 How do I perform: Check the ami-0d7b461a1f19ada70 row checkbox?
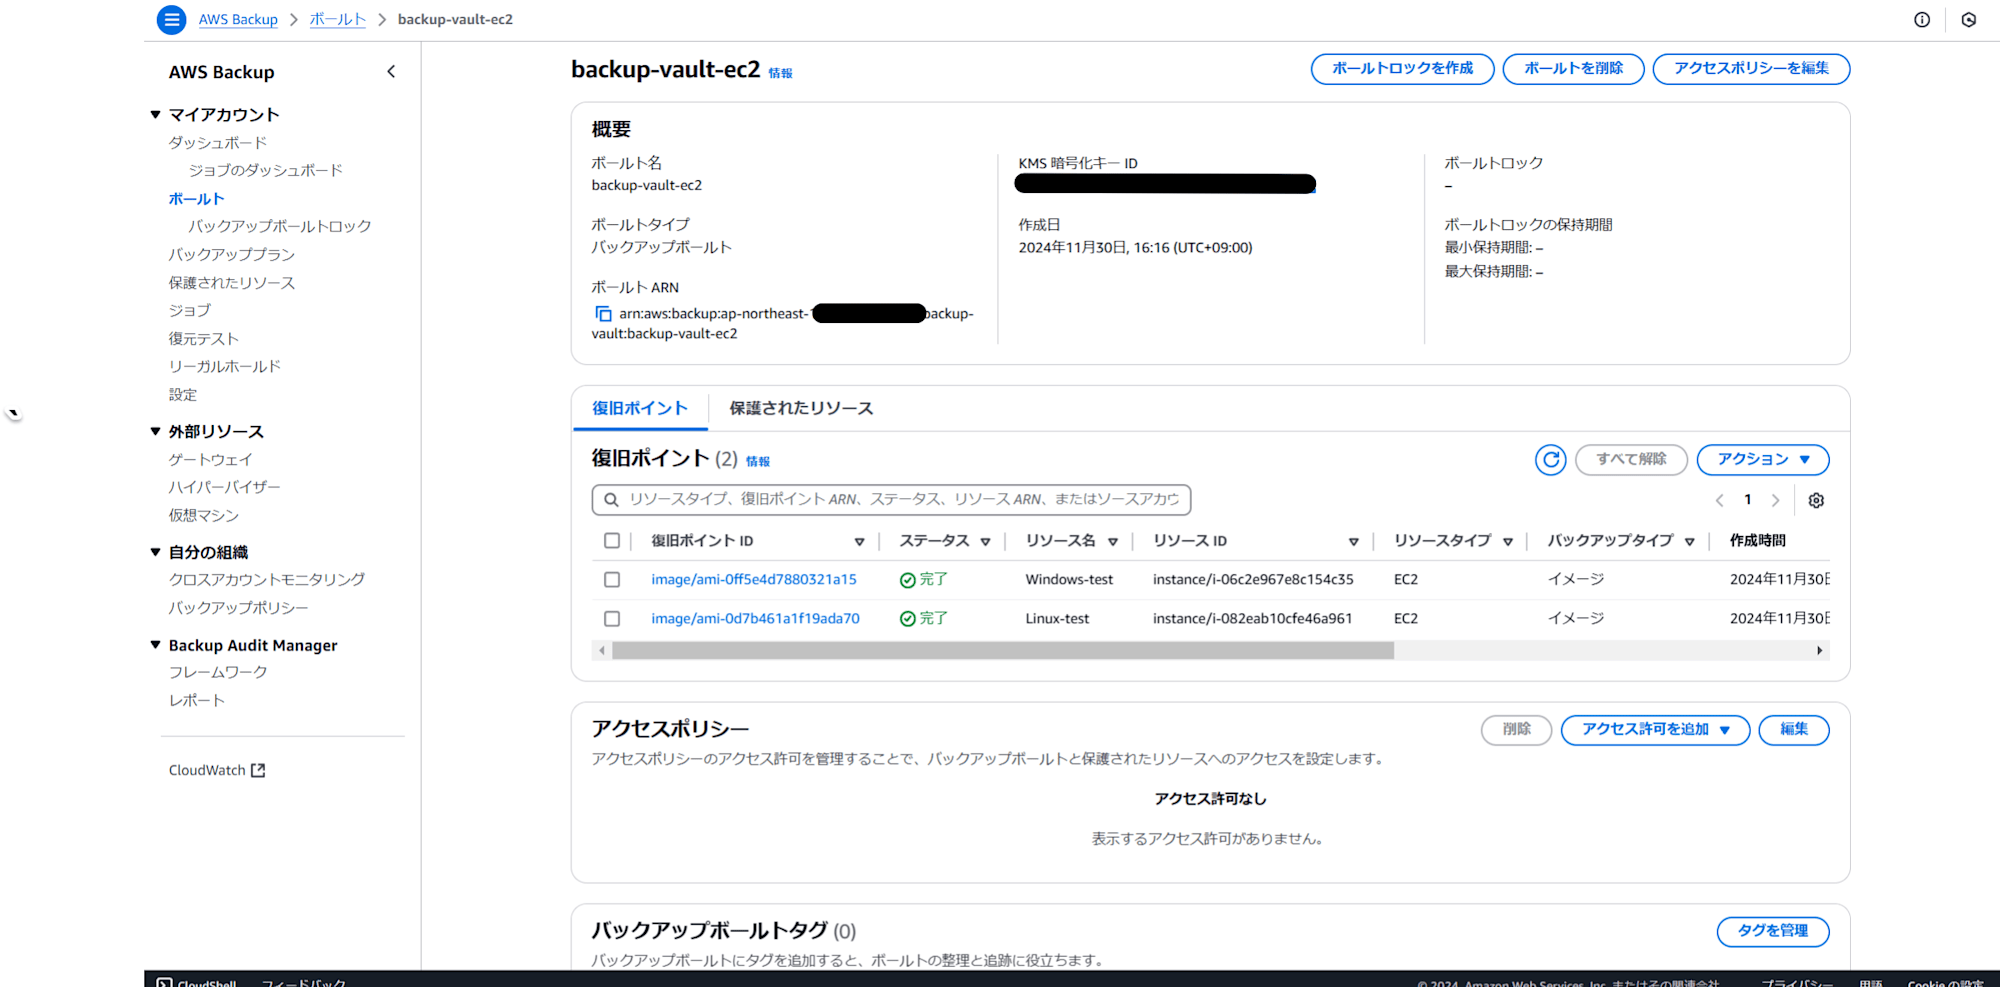612,619
